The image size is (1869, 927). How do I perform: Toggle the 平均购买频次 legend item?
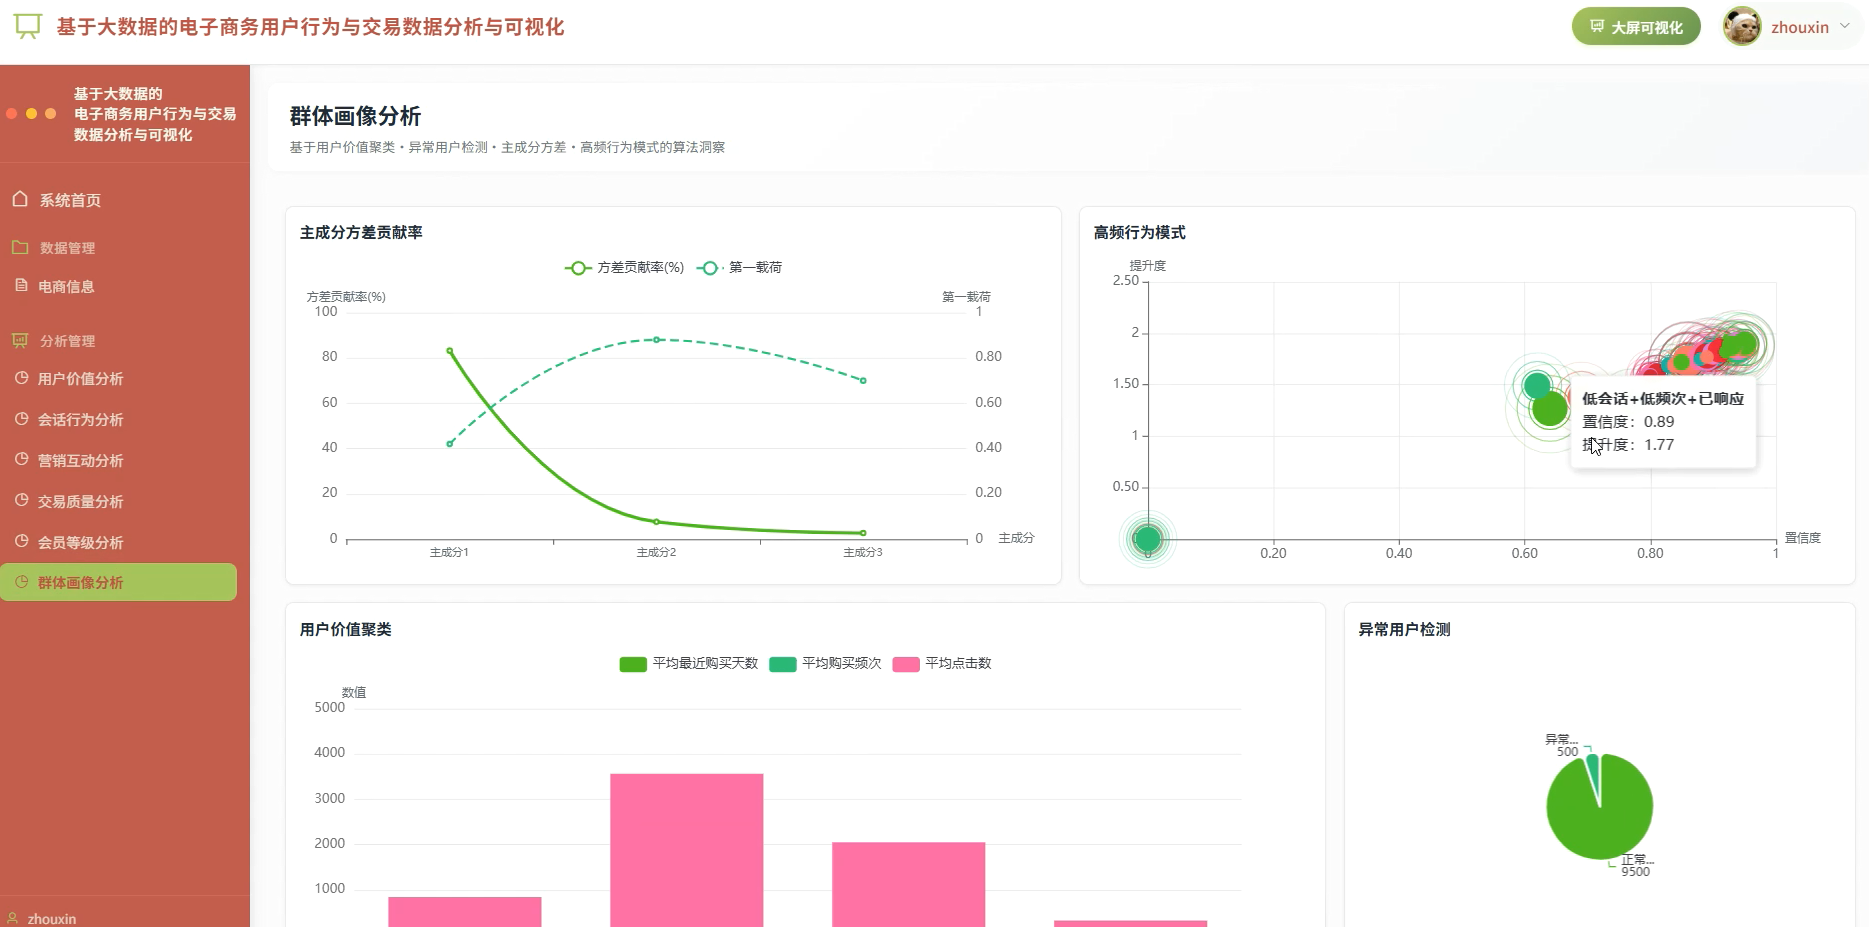[x=825, y=664]
